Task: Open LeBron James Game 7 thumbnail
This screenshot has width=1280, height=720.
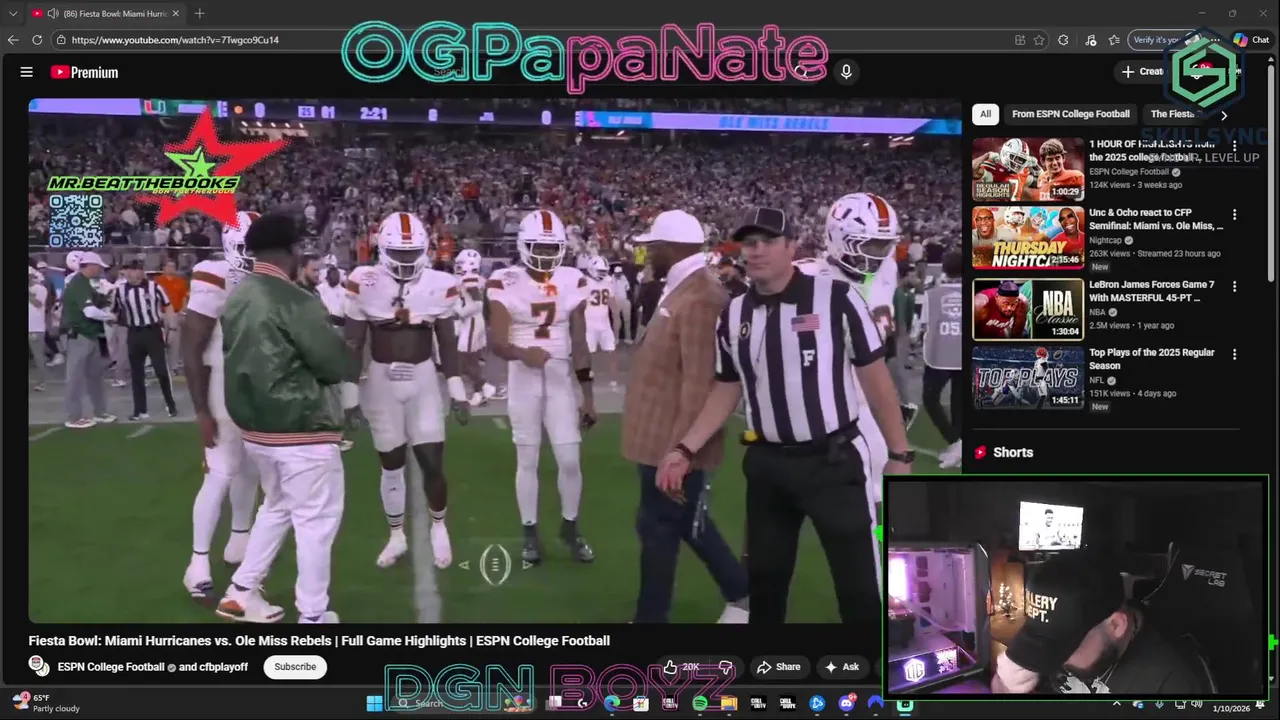Action: (x=1028, y=310)
